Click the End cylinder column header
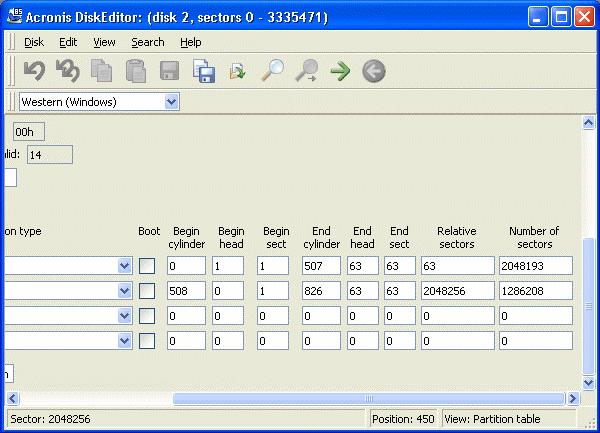This screenshot has height=433, width=600. point(321,238)
